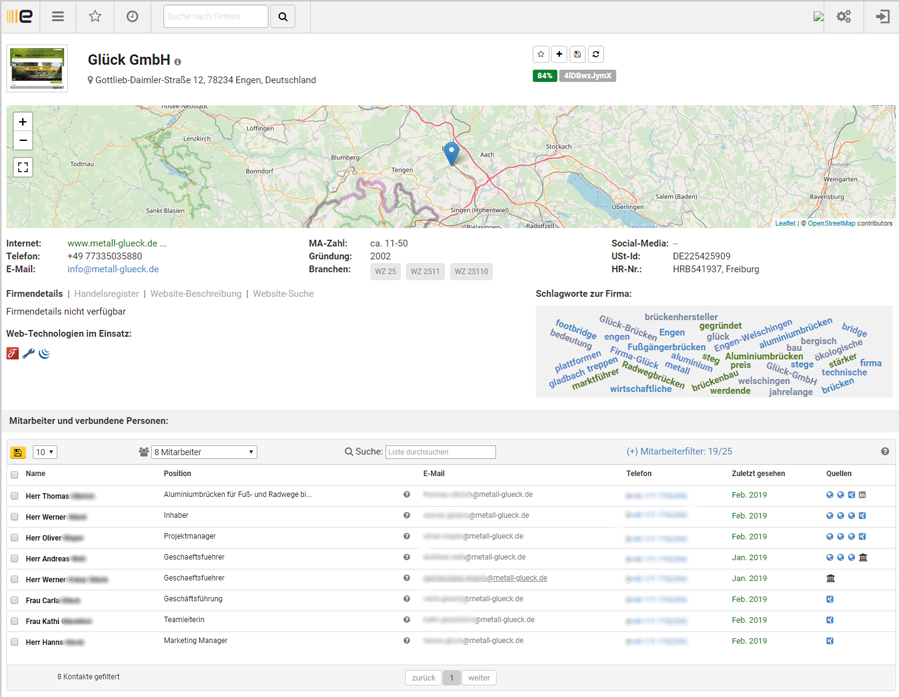This screenshot has width=900, height=698.
Task: Open the export icon next to the star
Action: 578,54
